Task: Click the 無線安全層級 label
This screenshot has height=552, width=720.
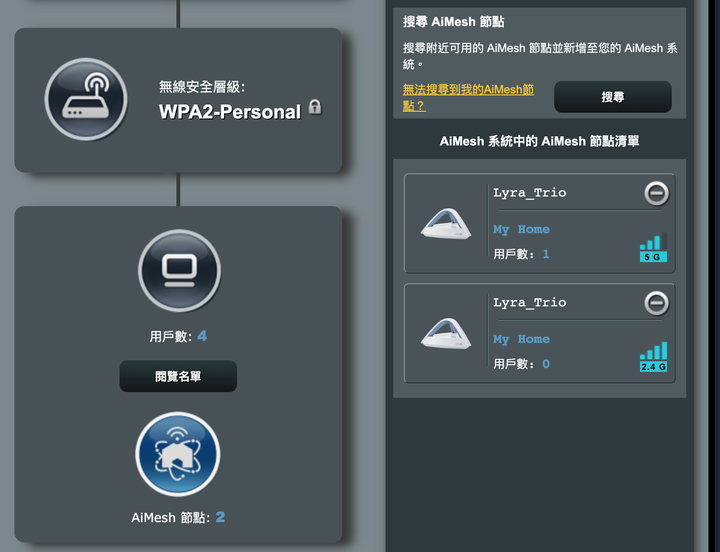Action: coord(202,86)
